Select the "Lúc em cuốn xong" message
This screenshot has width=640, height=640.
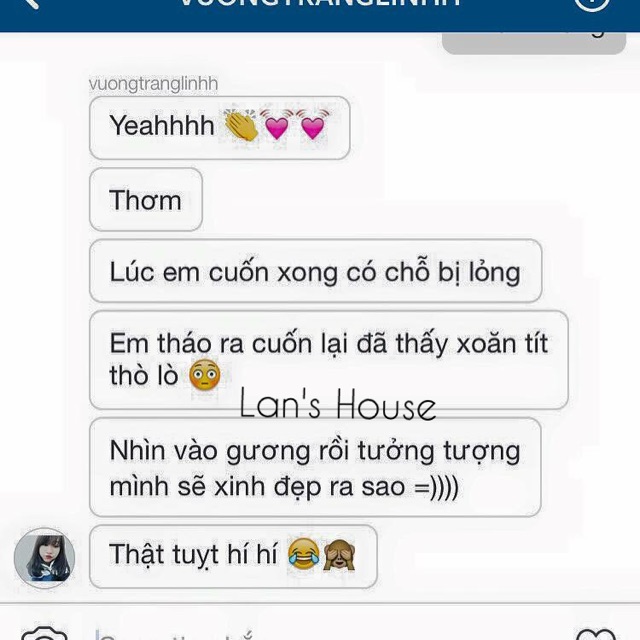[316, 271]
